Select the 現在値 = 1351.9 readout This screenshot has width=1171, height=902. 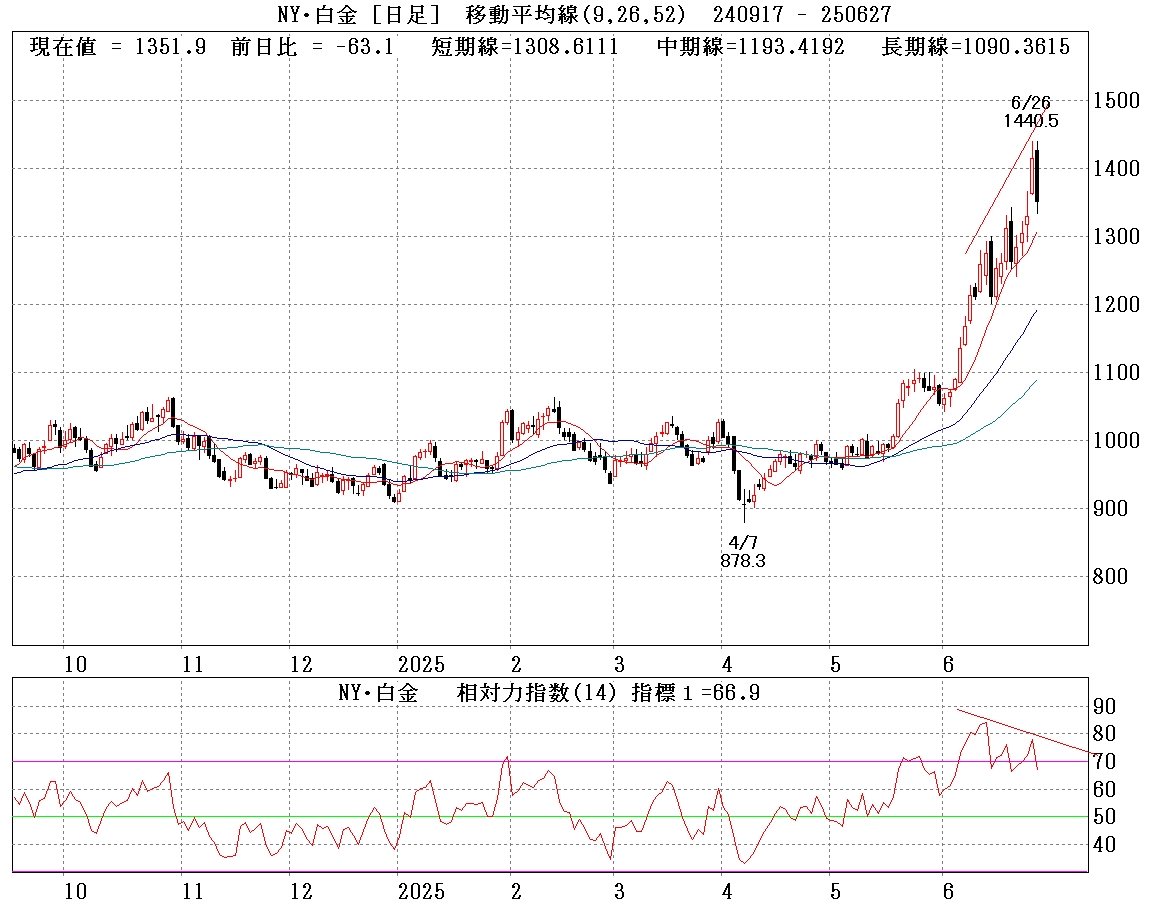(118, 47)
